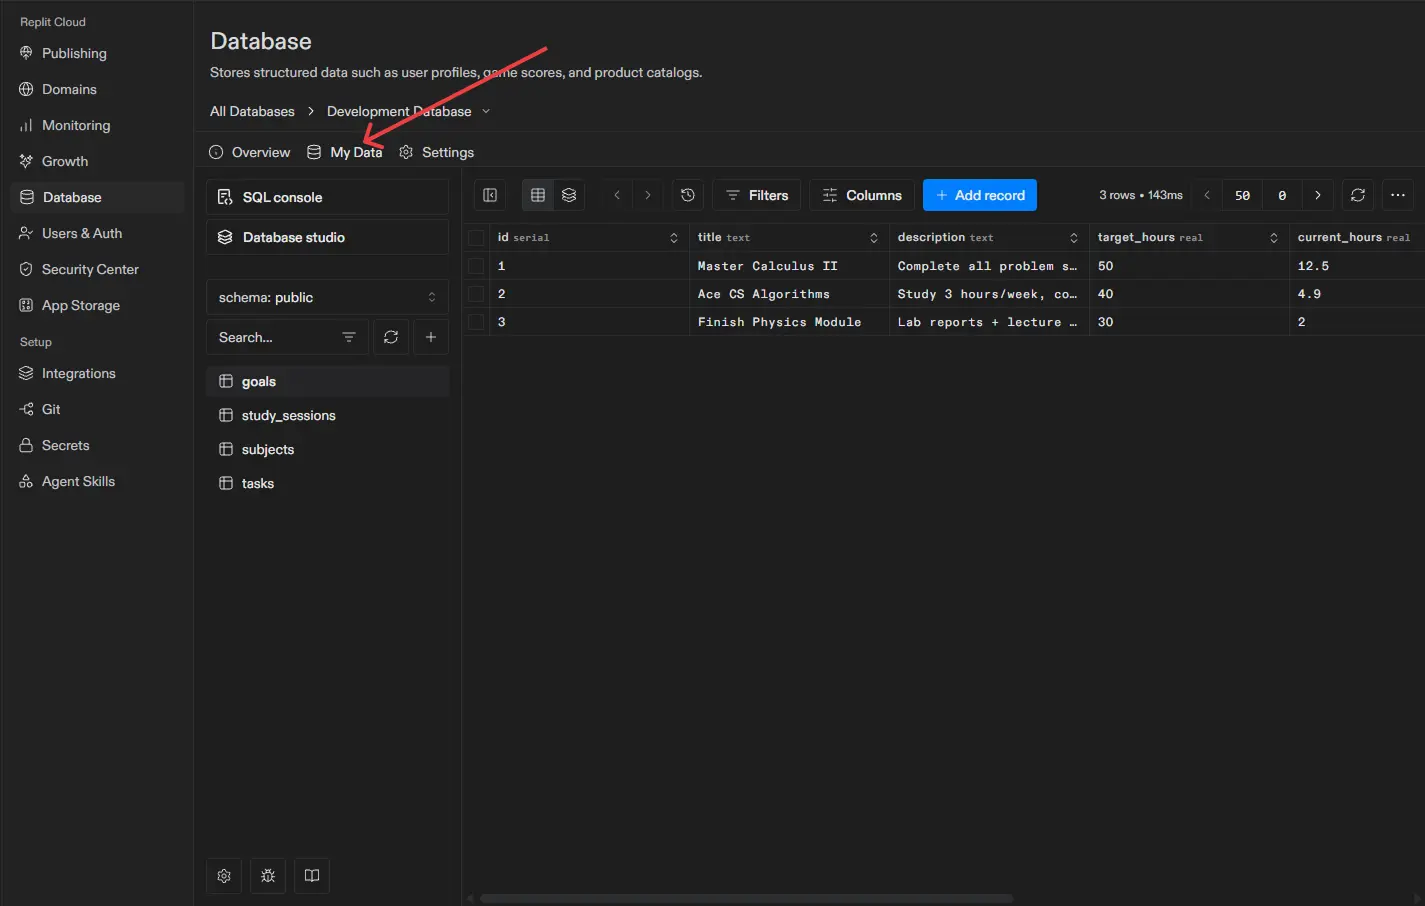
Task: Switch to table grid view
Action: coord(538,195)
